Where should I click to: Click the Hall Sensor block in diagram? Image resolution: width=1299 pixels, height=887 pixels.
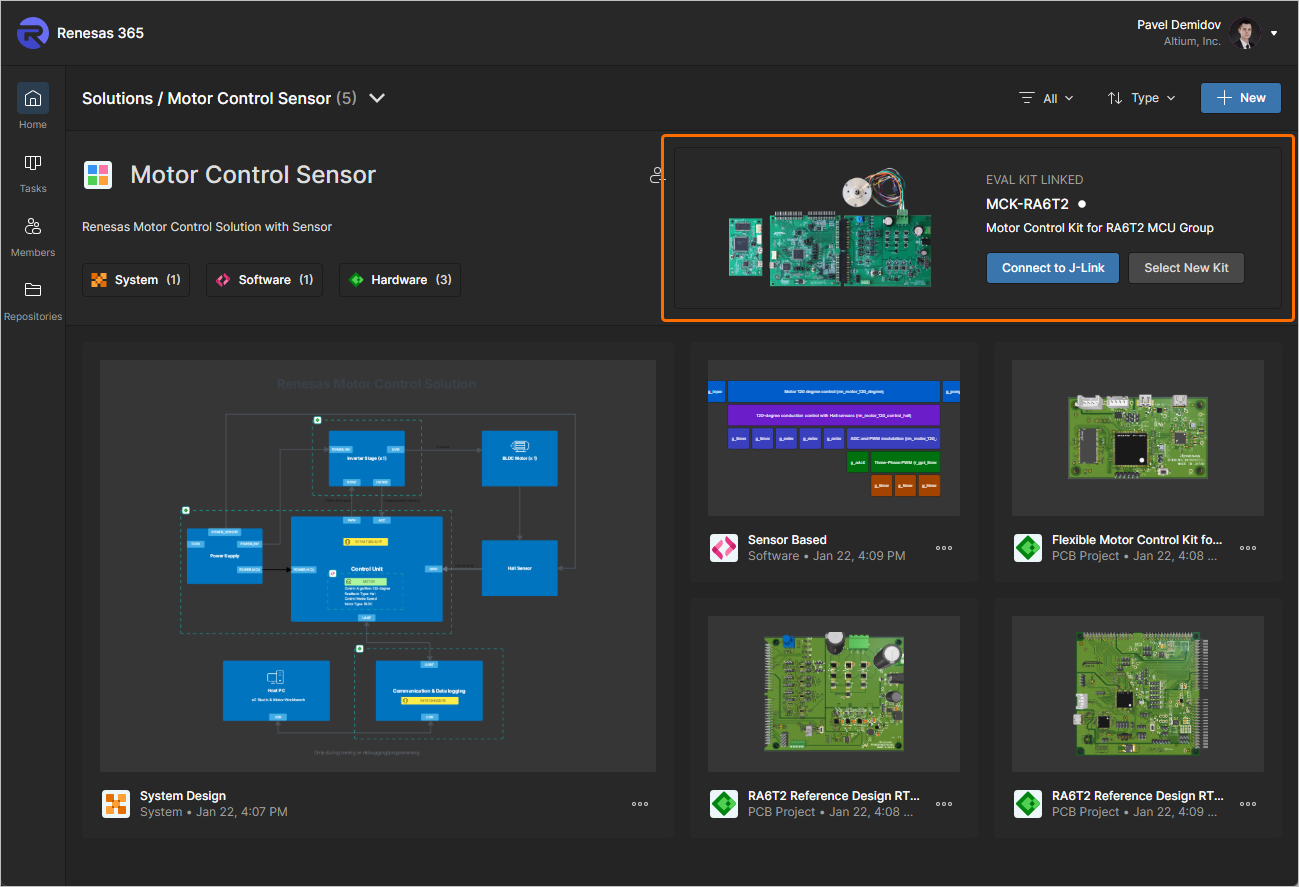pos(519,568)
